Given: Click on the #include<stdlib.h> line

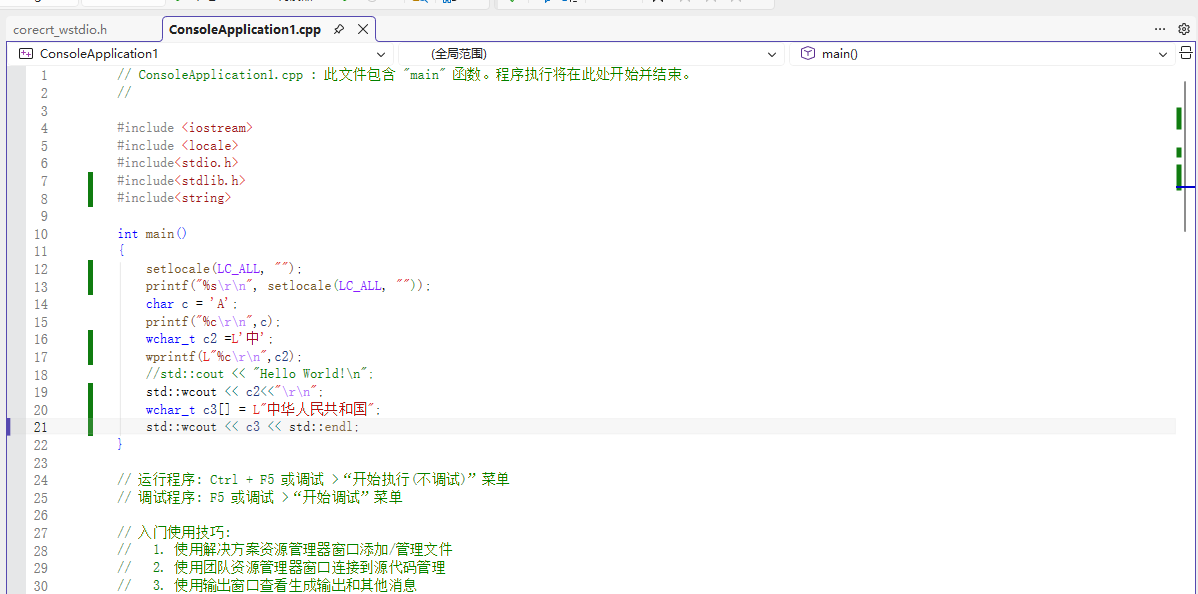Looking at the screenshot, I should [x=182, y=180].
